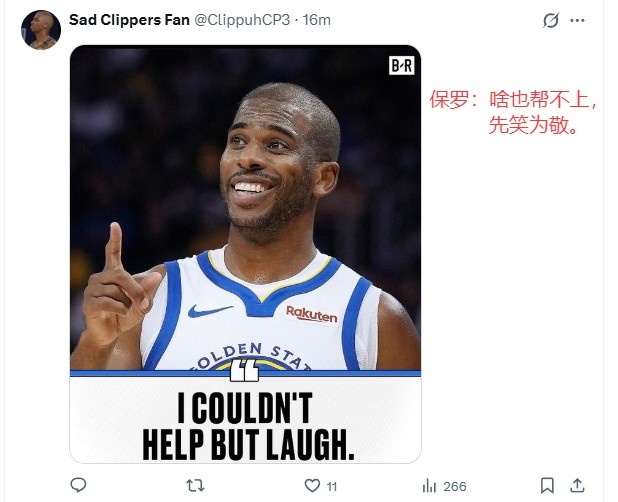Image resolution: width=618 pixels, height=502 pixels.
Task: Click the reply speech bubble icon
Action: (78, 485)
